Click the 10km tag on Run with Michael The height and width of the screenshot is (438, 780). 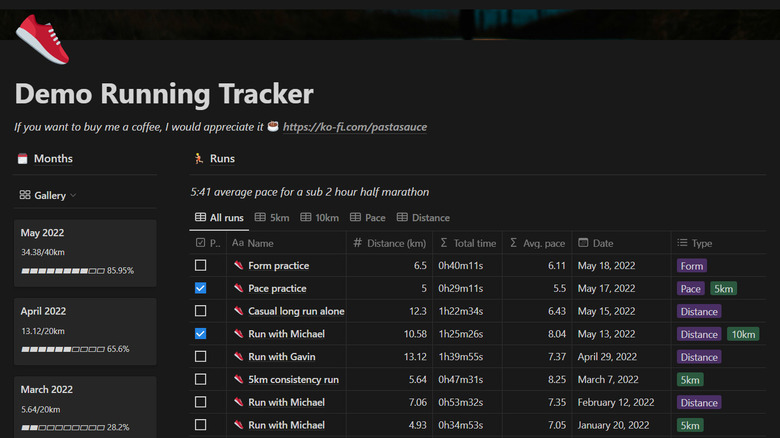coord(742,334)
